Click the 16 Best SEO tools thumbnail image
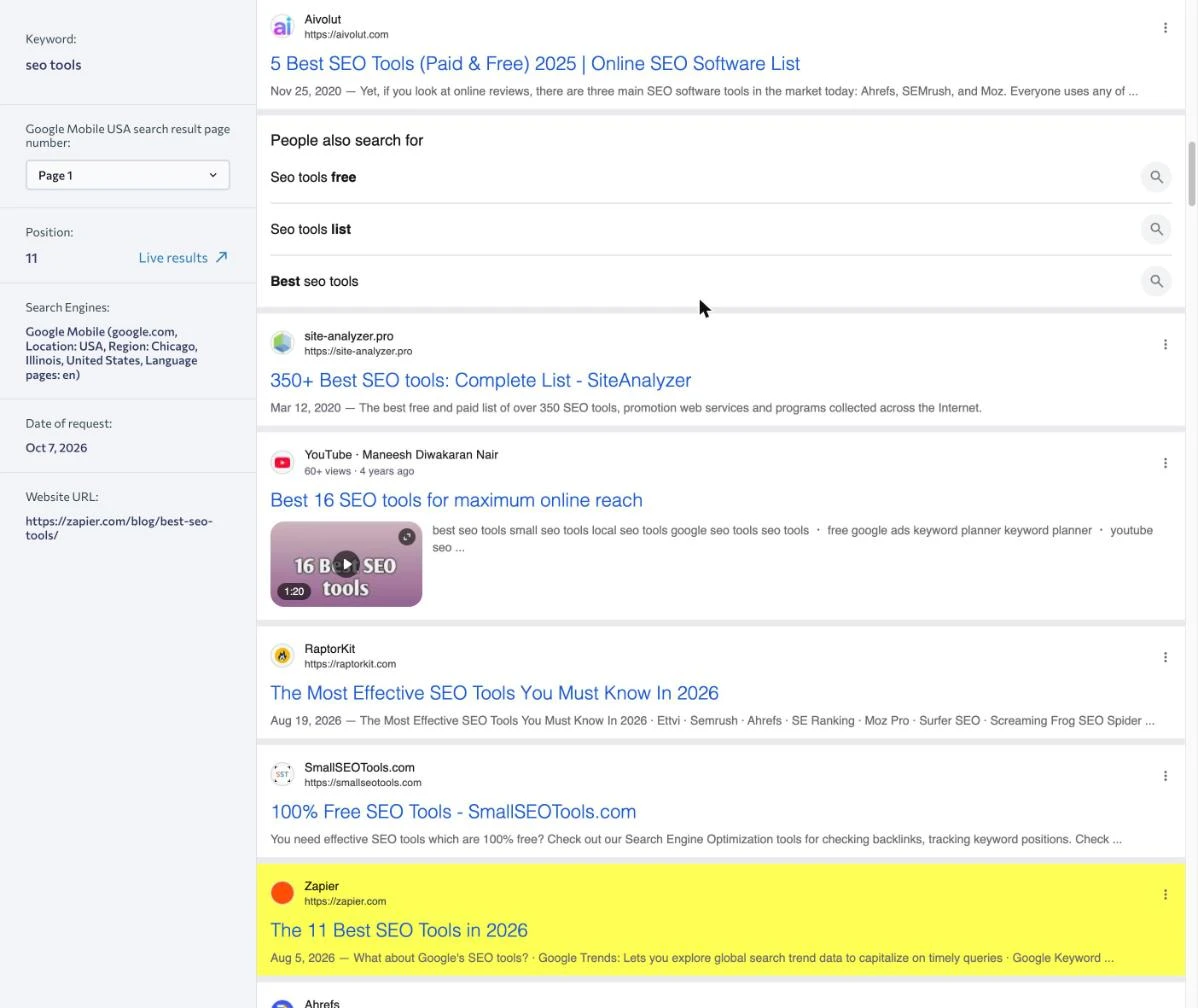 346,564
